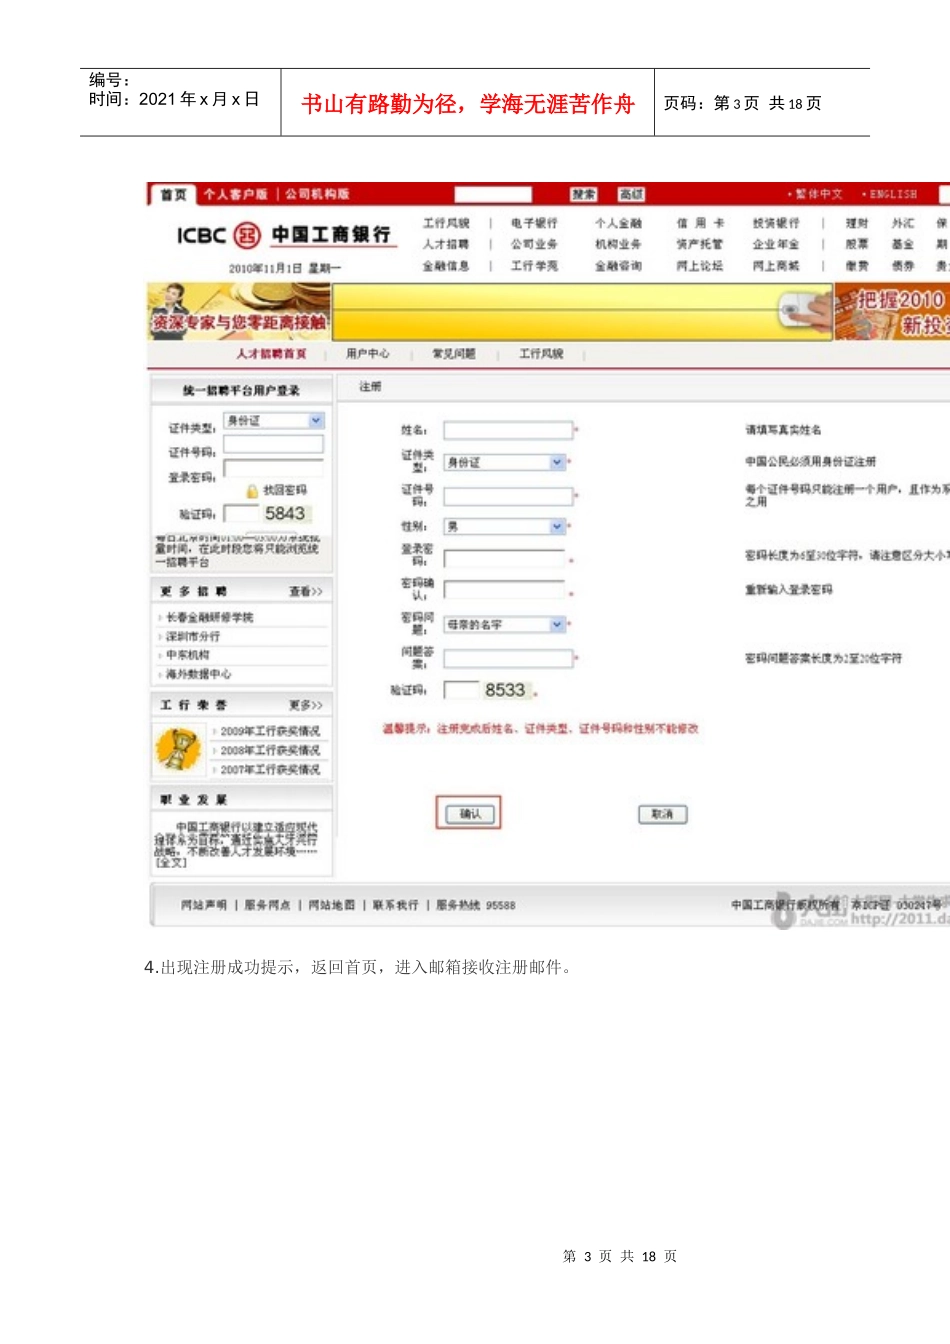The width and height of the screenshot is (950, 1344).
Task: Click the login 验证码 input field
Action: click(240, 513)
